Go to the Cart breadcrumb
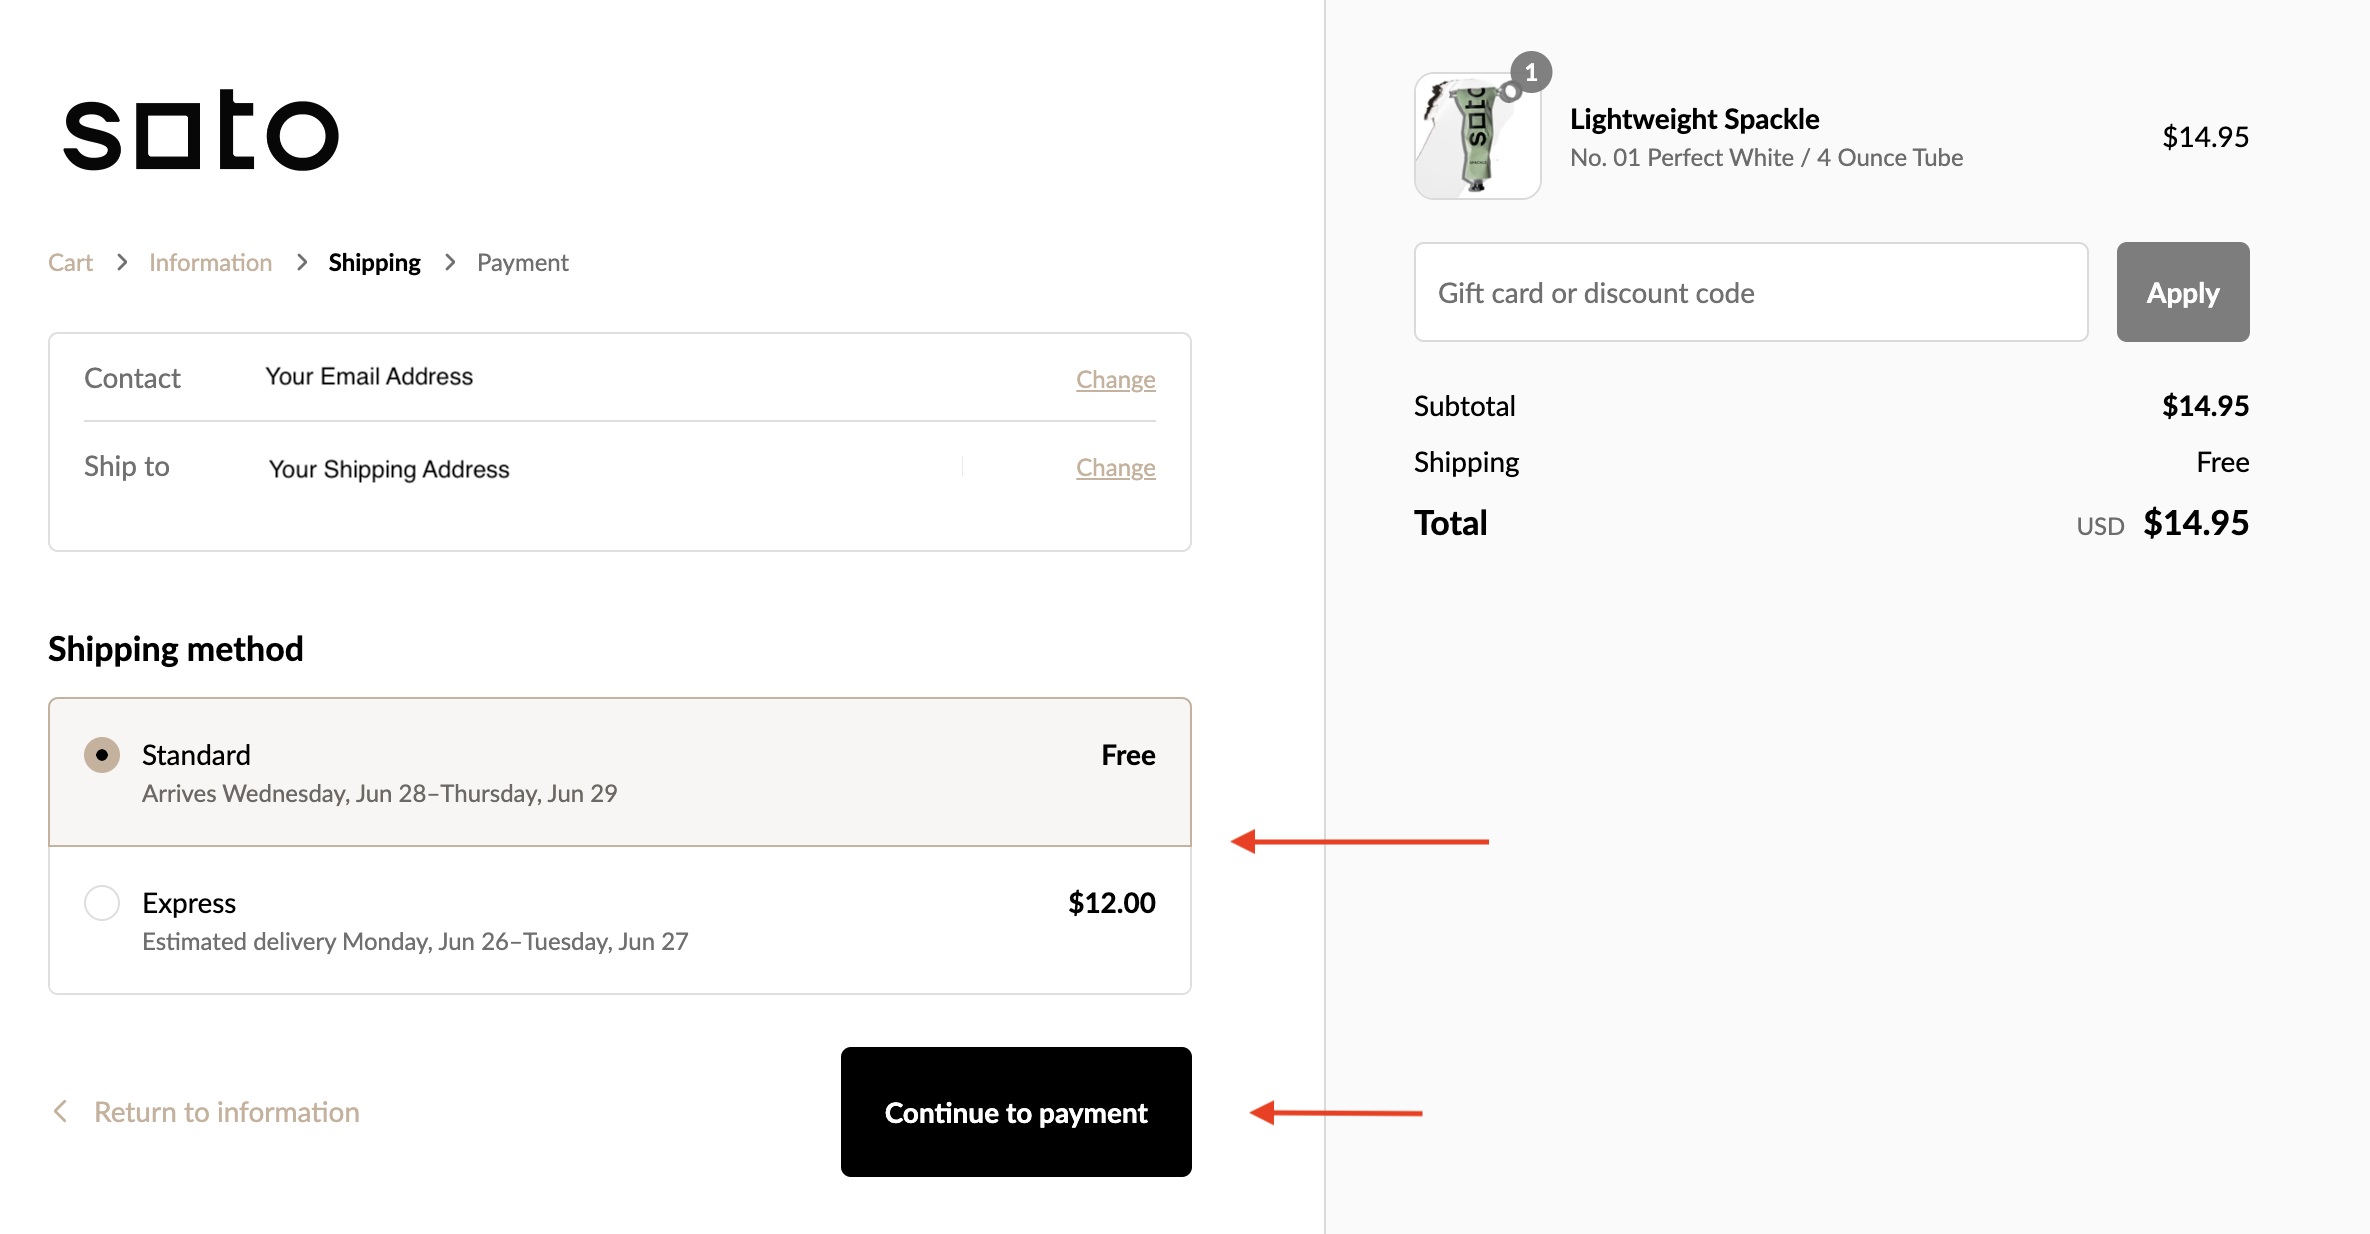This screenshot has height=1234, width=2370. click(70, 263)
